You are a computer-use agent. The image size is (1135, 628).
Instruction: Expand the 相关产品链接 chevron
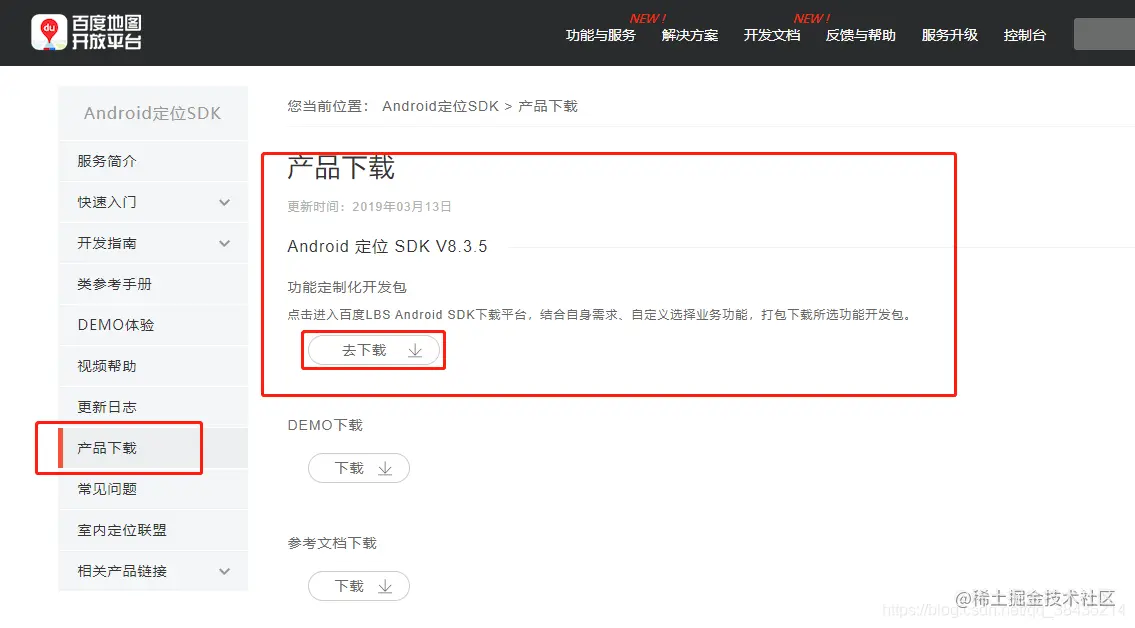point(224,572)
